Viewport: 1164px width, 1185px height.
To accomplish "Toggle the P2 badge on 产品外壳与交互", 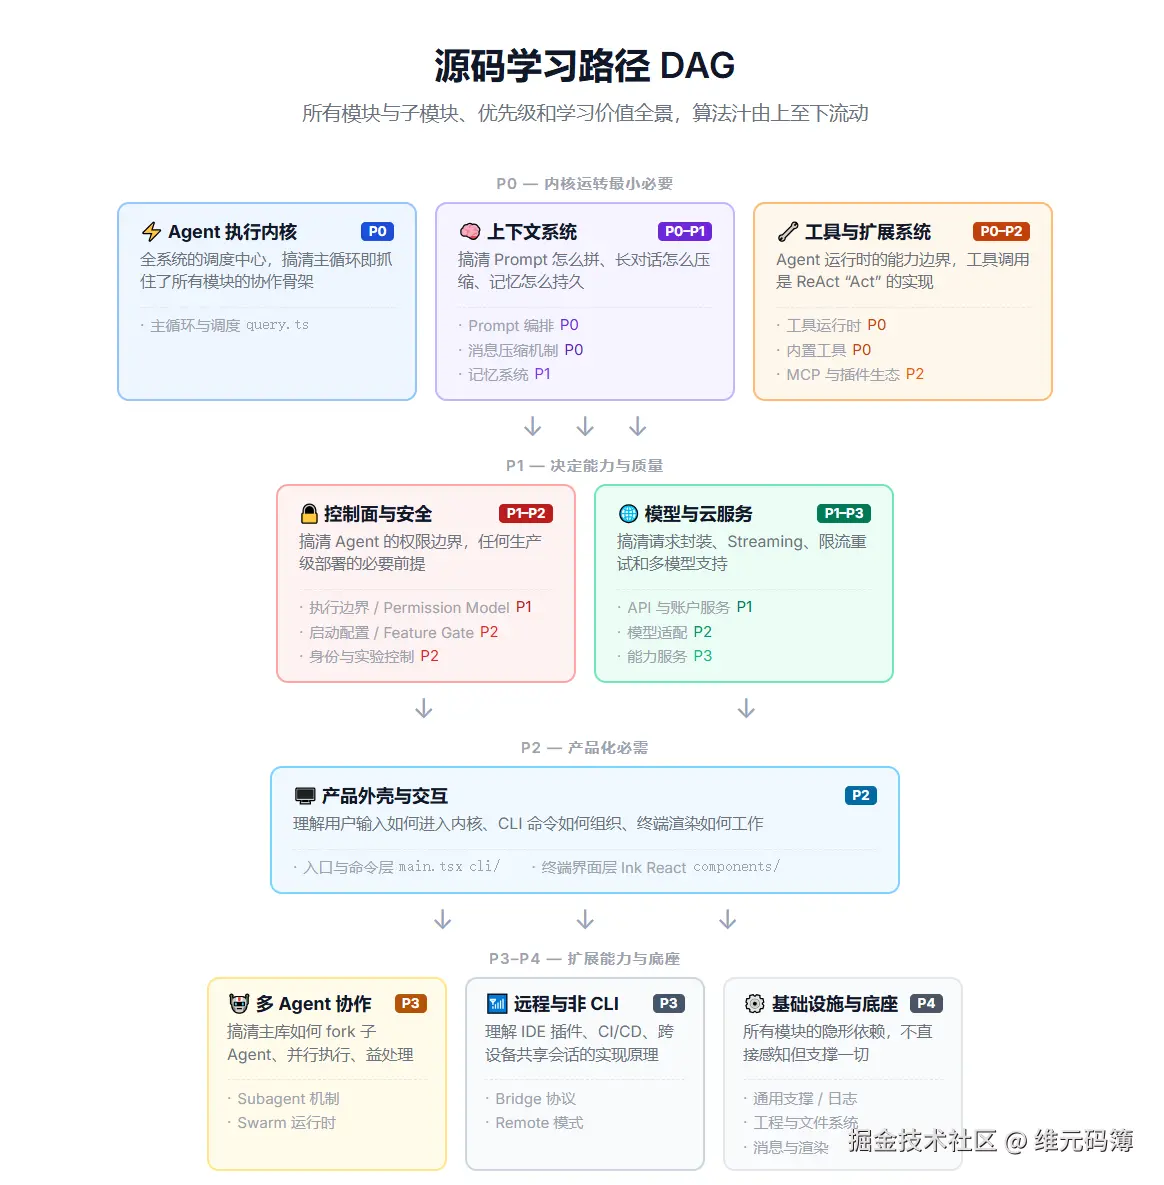I will pyautogui.click(x=861, y=796).
